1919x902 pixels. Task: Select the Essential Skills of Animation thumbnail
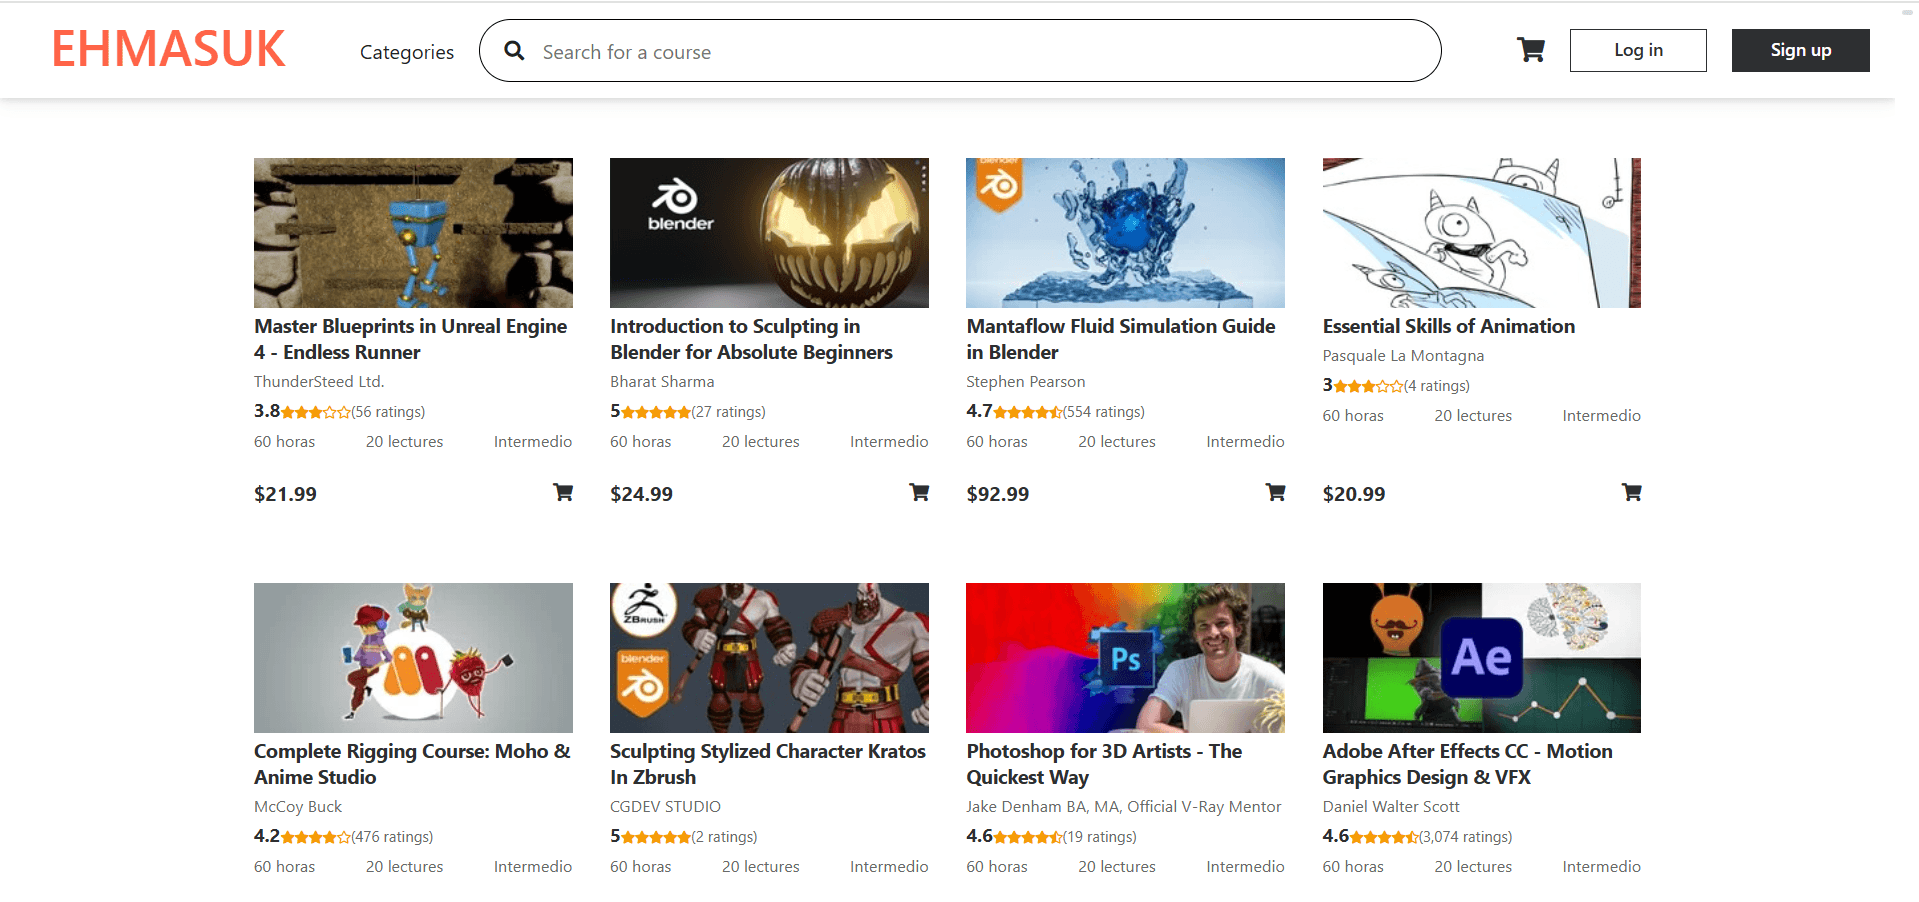click(x=1481, y=232)
